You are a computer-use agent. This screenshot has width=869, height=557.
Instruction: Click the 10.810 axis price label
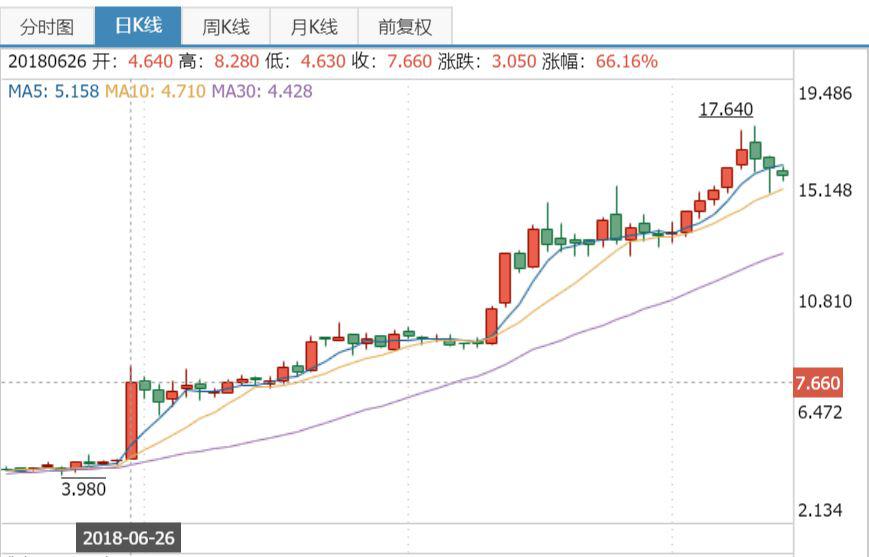(825, 301)
